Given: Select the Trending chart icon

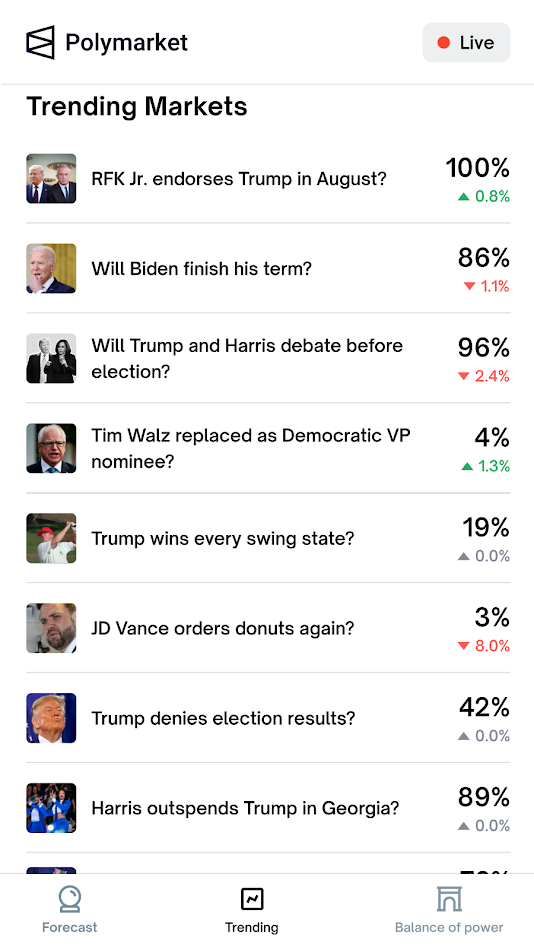Looking at the screenshot, I should (x=252, y=899).
